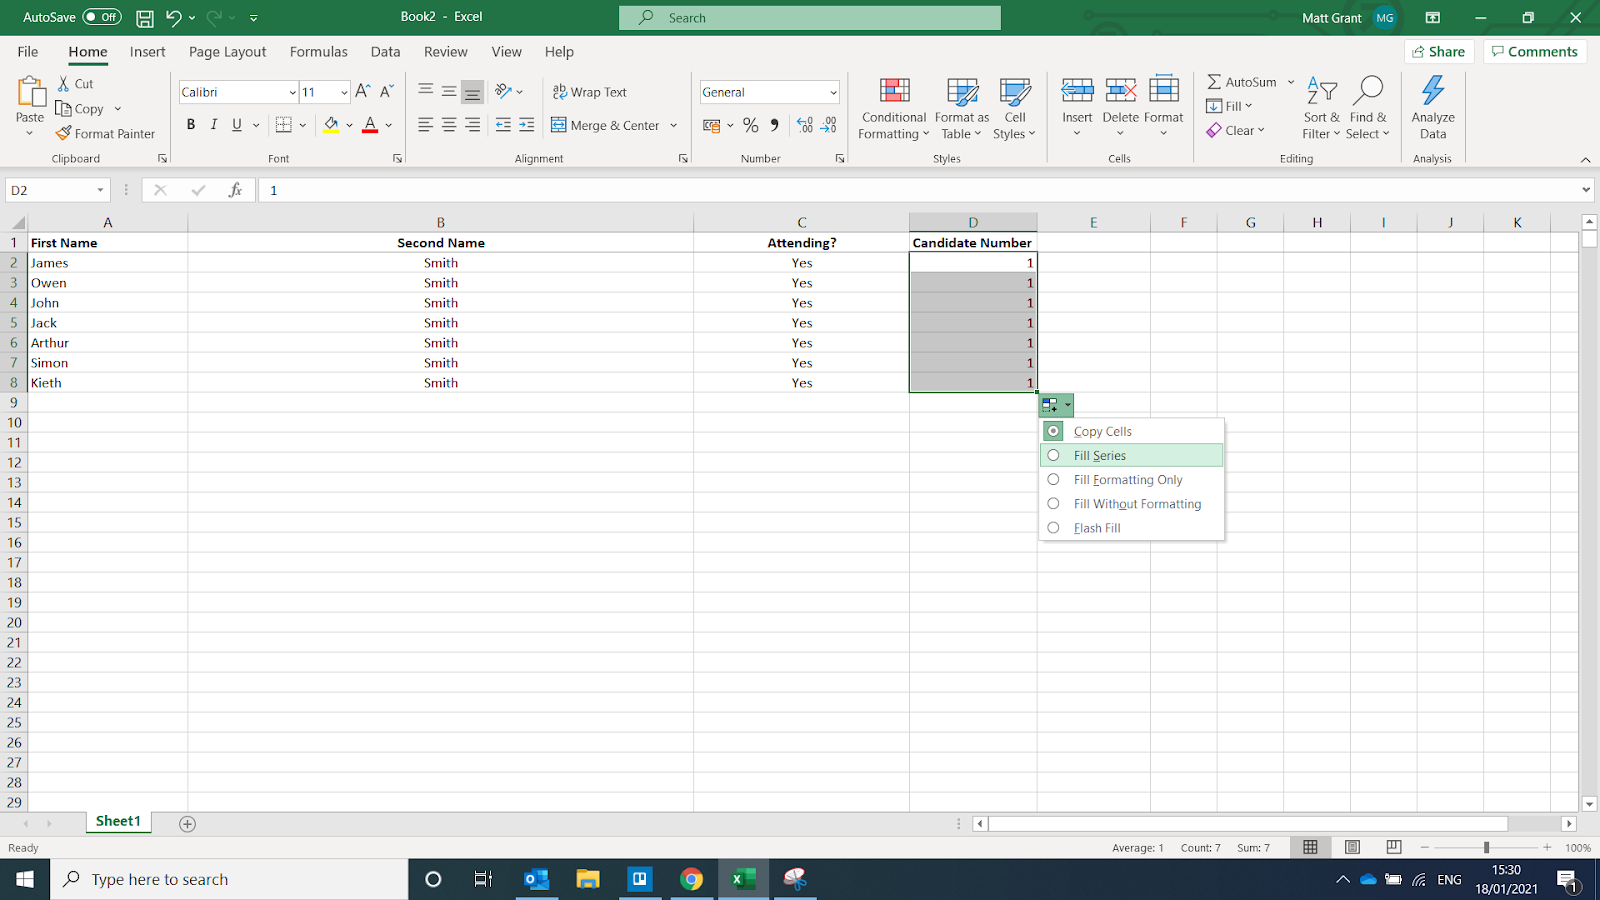Open the Auto Fill Options button
Screen dimensions: 1600x900
[1056, 405]
